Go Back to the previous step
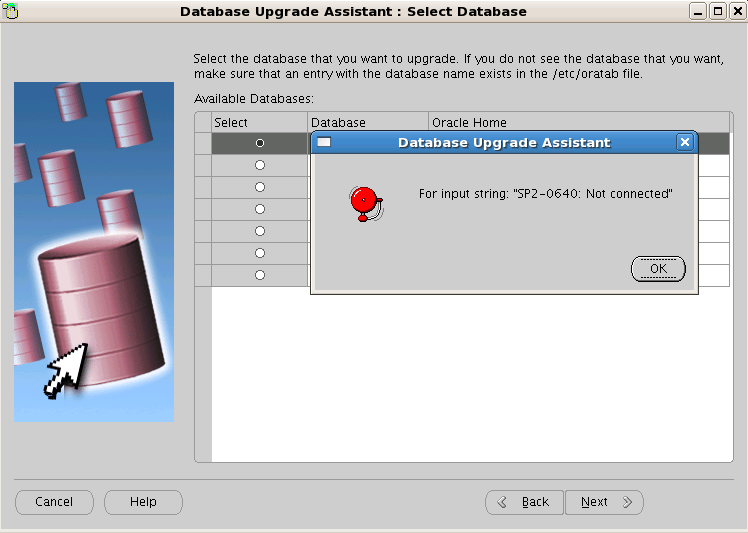Screen dimensions: 748x533 click(x=524, y=502)
